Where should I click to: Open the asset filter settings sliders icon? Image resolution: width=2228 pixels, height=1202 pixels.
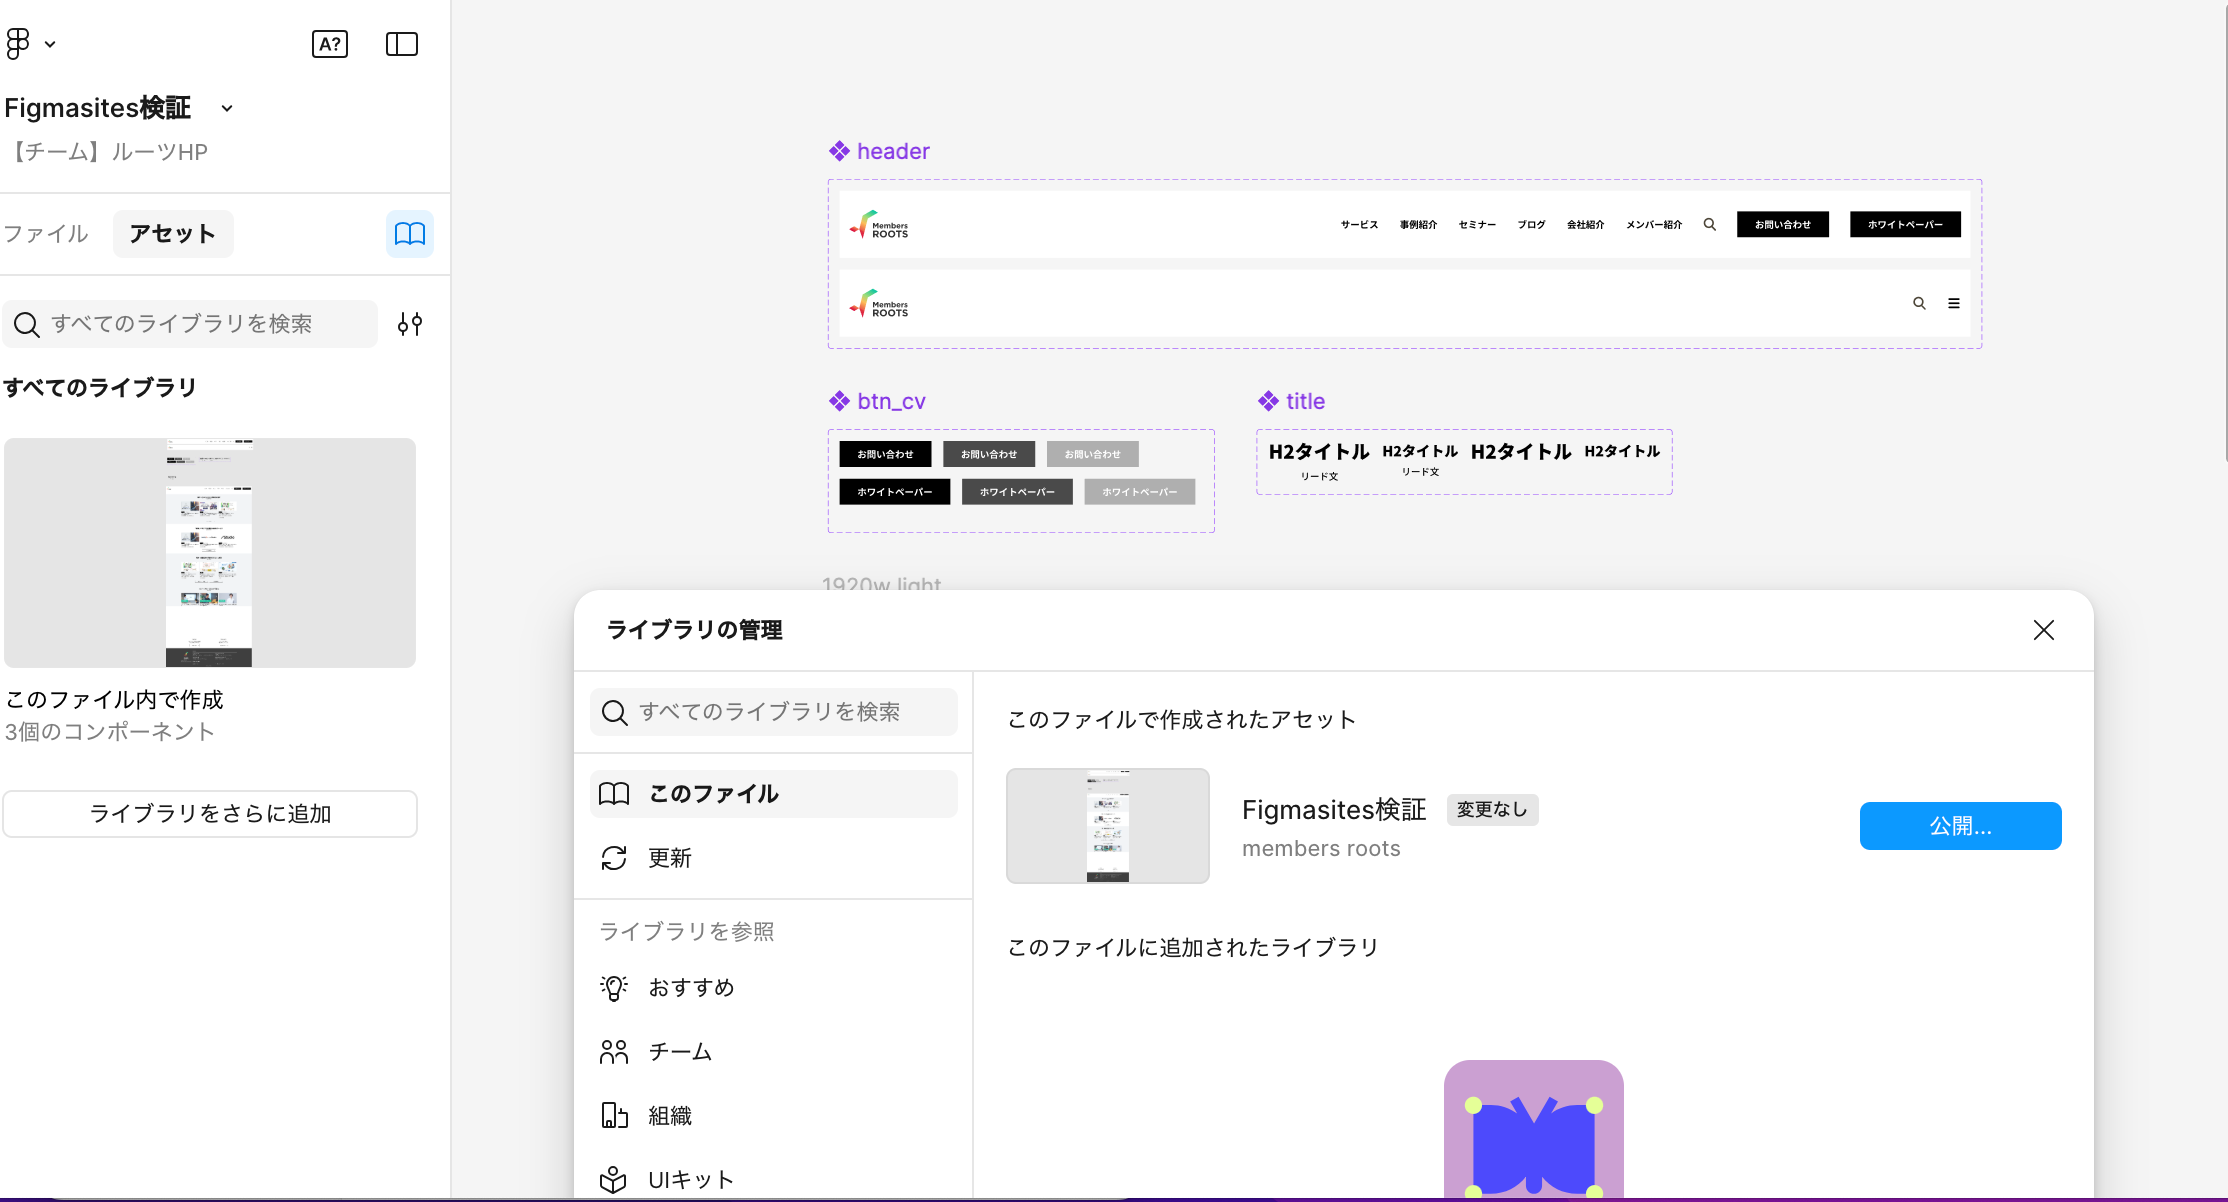(409, 324)
